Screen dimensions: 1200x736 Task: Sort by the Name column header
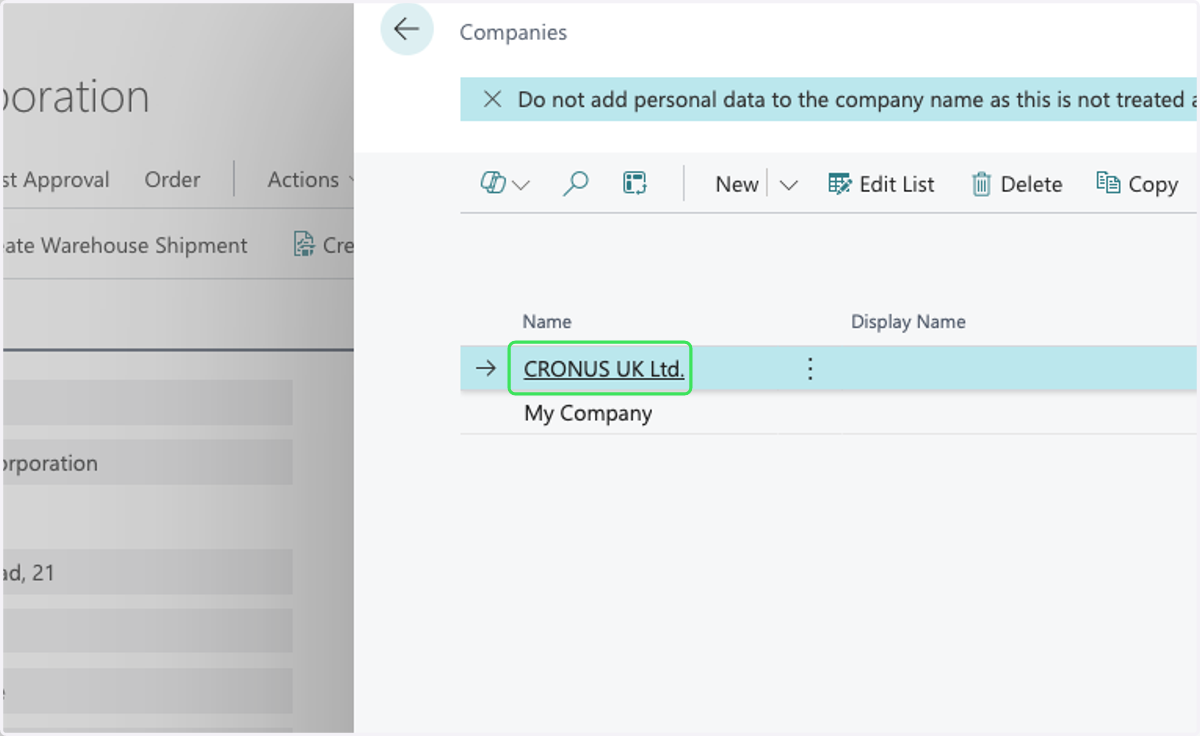coord(547,321)
